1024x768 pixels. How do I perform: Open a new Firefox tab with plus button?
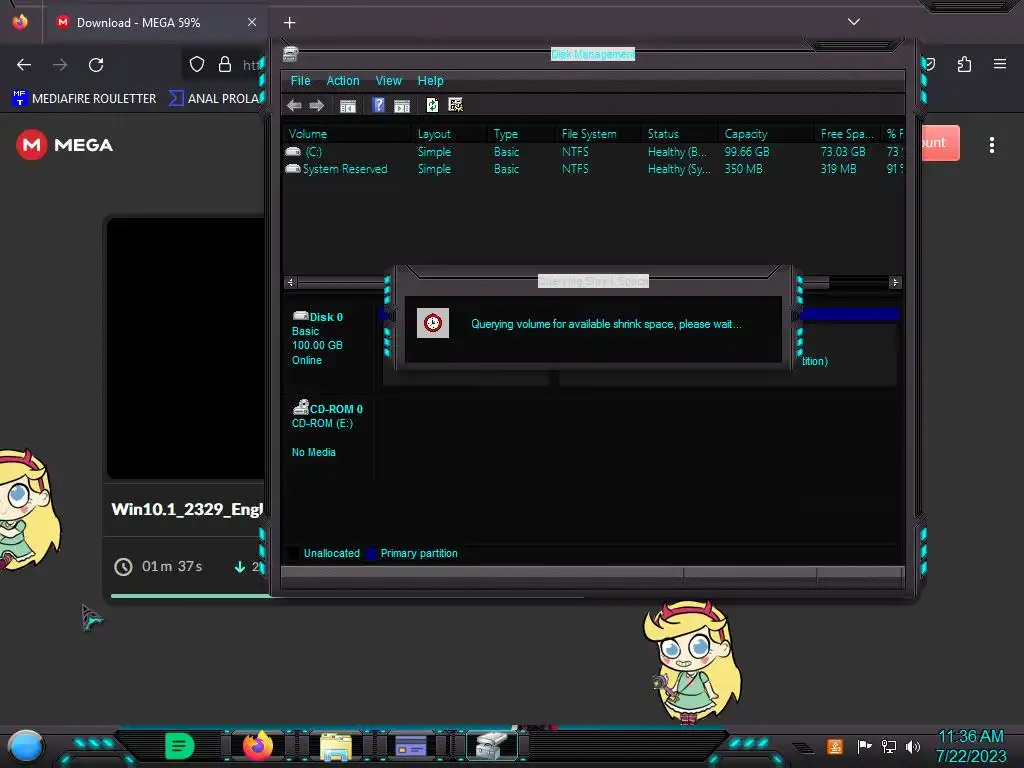289,23
